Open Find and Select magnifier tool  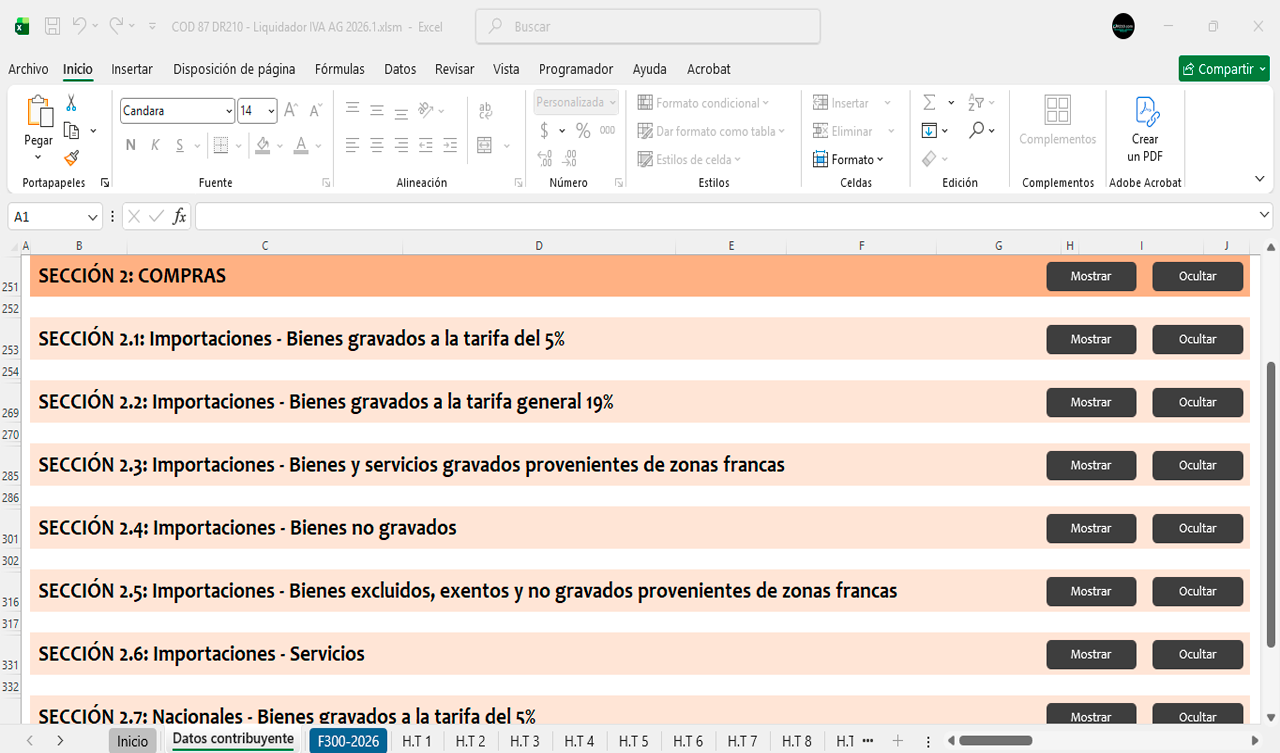coord(976,131)
